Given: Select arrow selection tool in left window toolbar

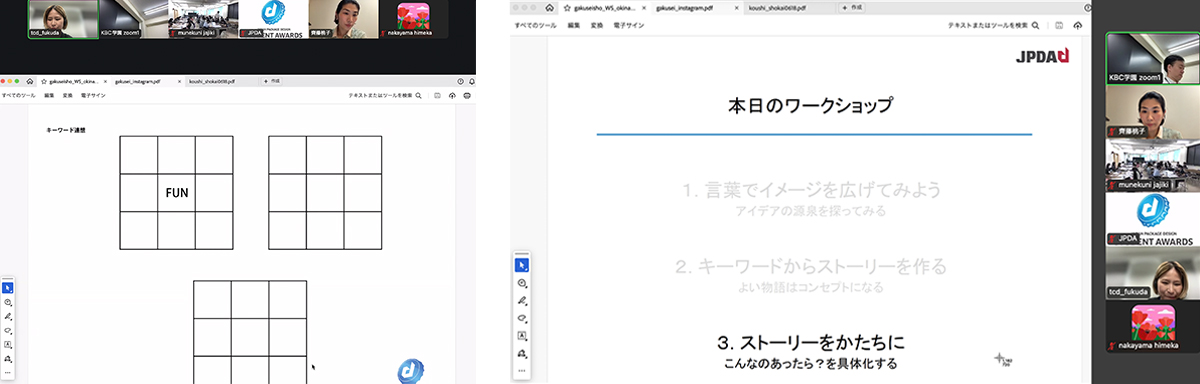Looking at the screenshot, I should pyautogui.click(x=8, y=288).
